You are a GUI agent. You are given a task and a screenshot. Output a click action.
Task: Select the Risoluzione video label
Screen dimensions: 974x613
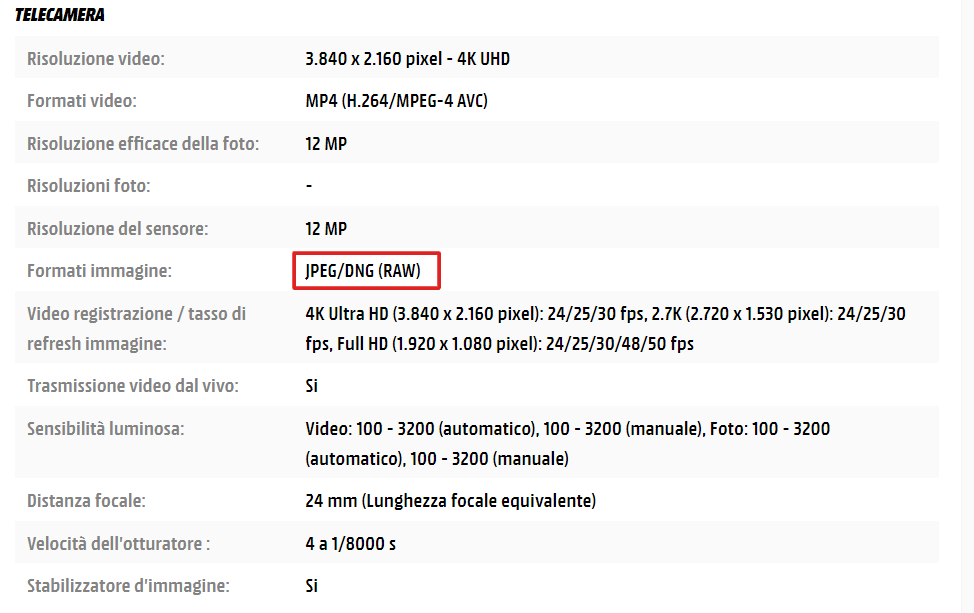96,59
